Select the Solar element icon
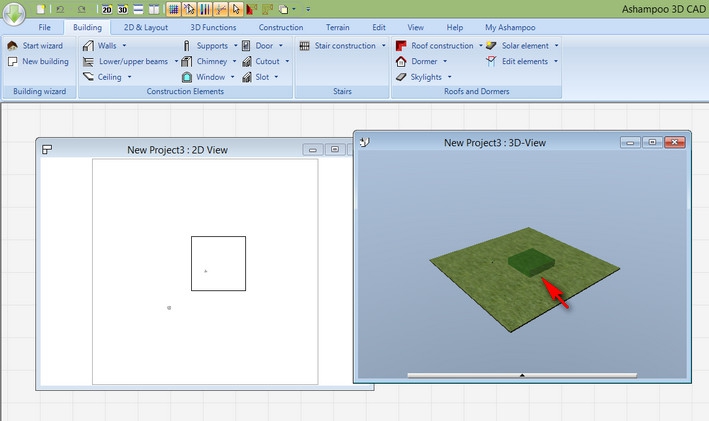Screen dimensions: 709x421 [x=492, y=46]
